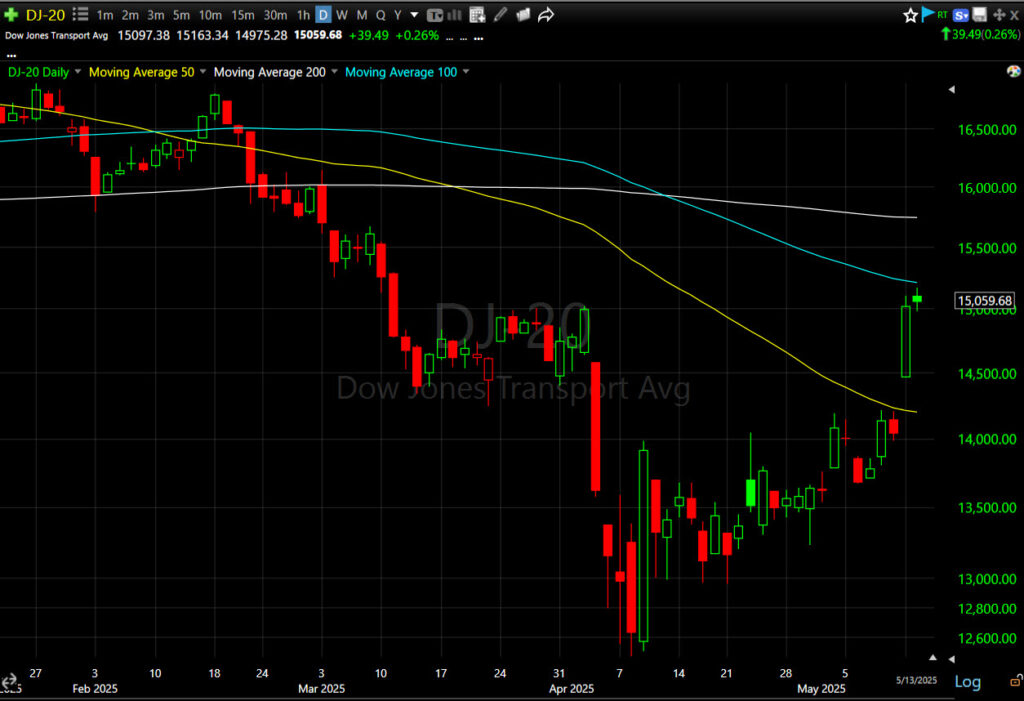Select the 10m timeframe

point(210,14)
